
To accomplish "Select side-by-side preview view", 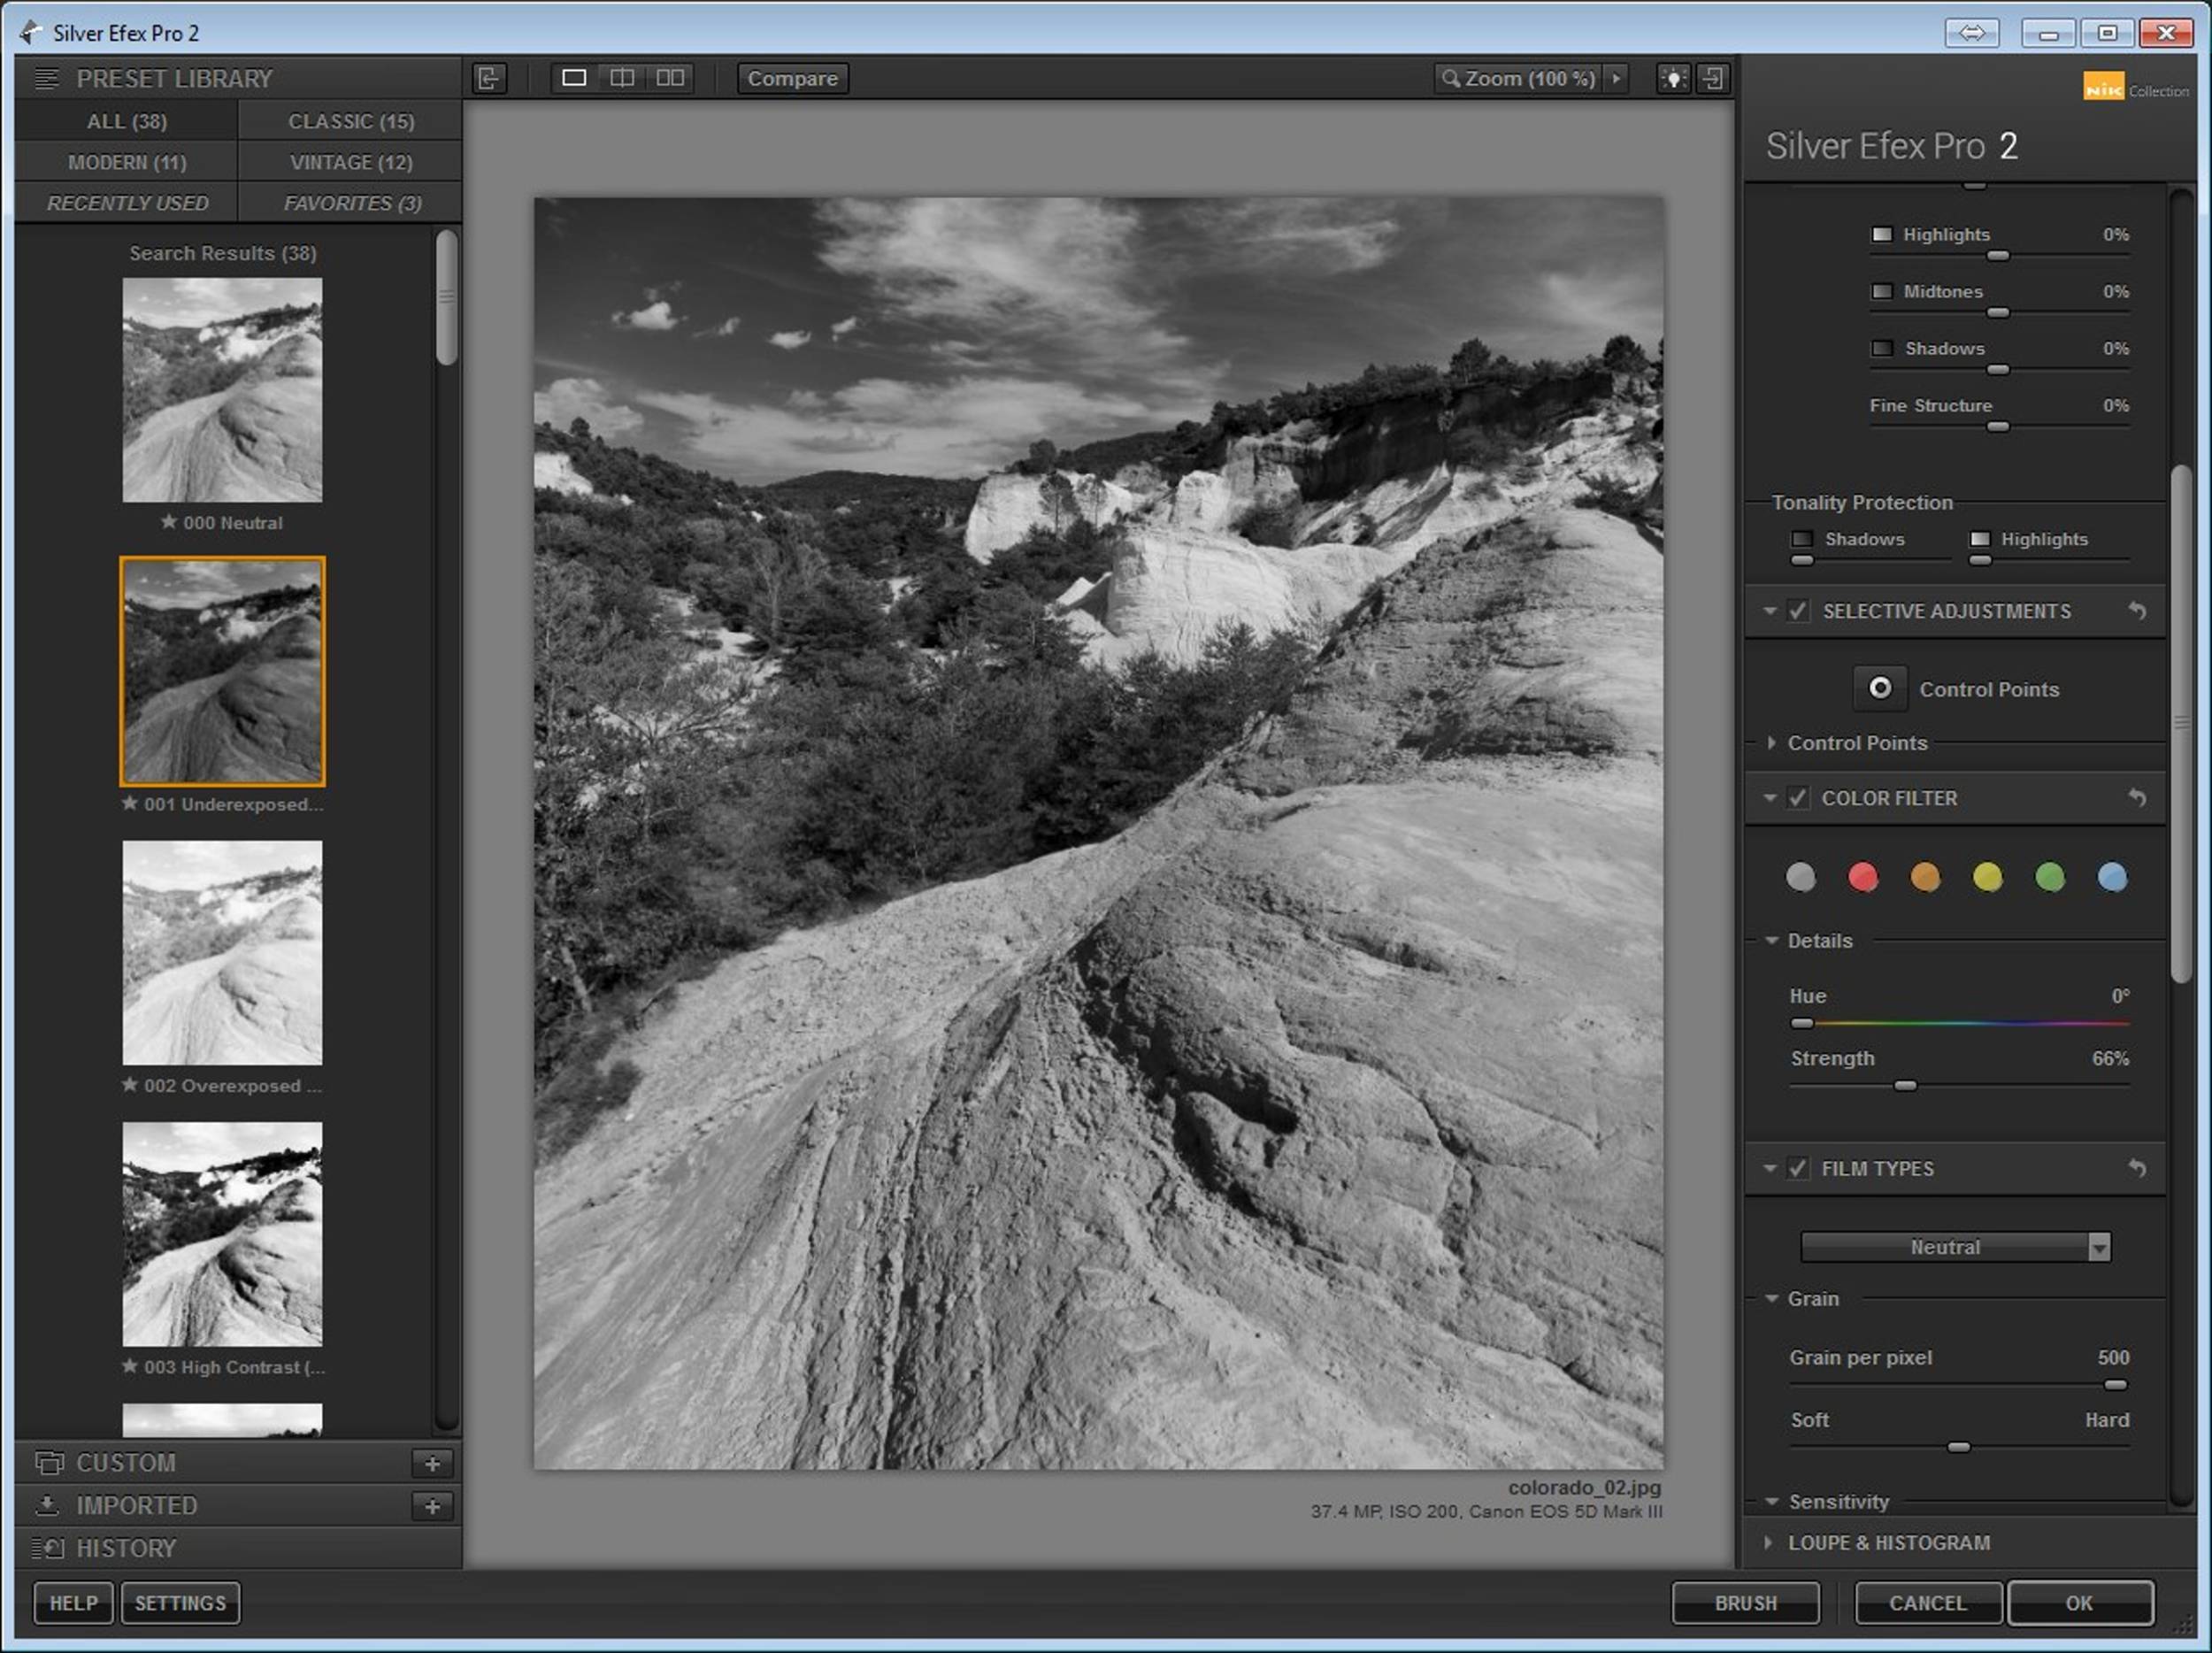I will tap(670, 78).
